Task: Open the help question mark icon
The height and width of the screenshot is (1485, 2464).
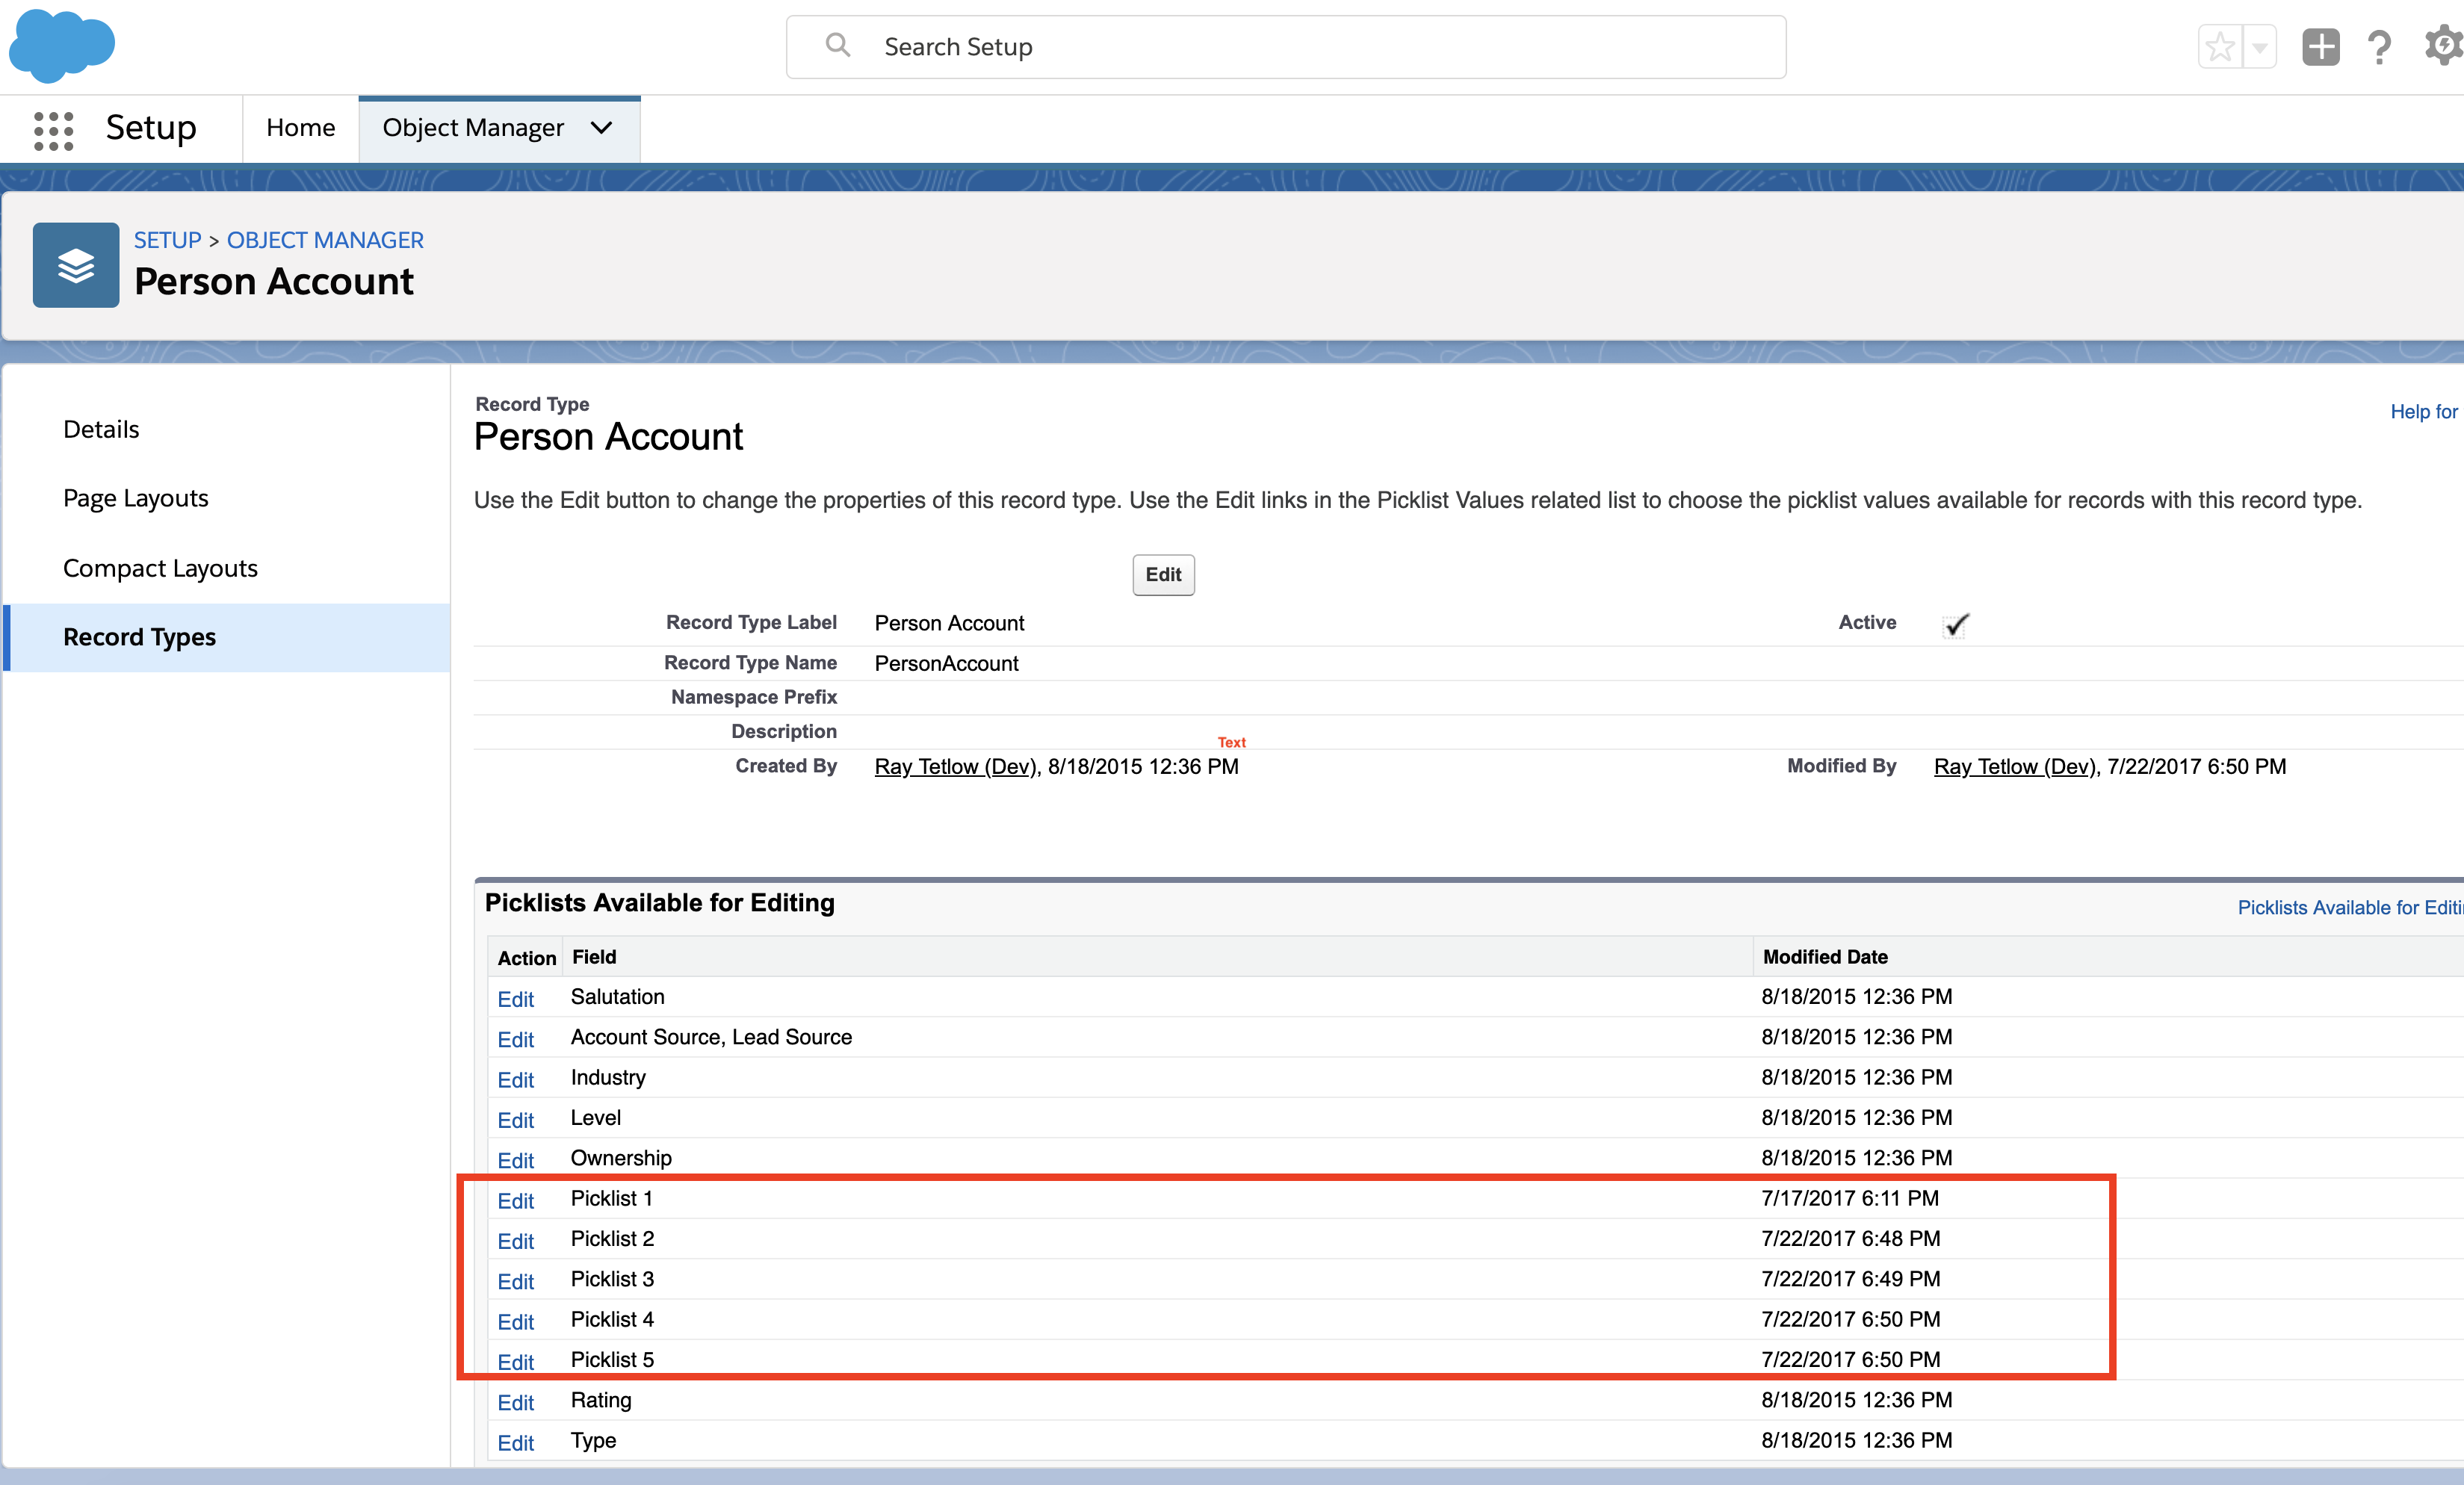Action: pyautogui.click(x=2379, y=47)
